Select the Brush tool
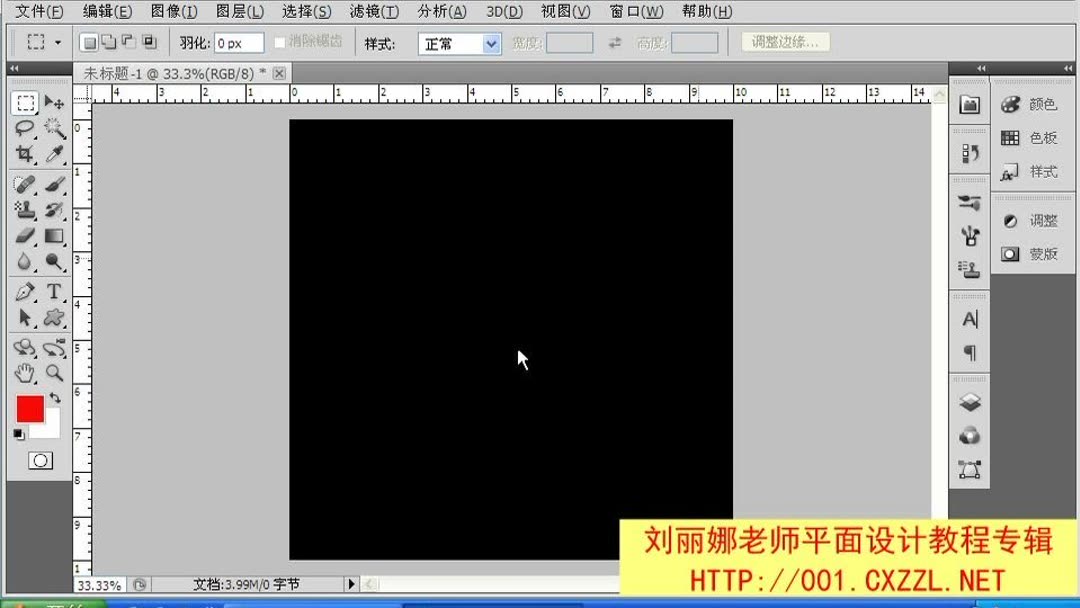 point(57,182)
